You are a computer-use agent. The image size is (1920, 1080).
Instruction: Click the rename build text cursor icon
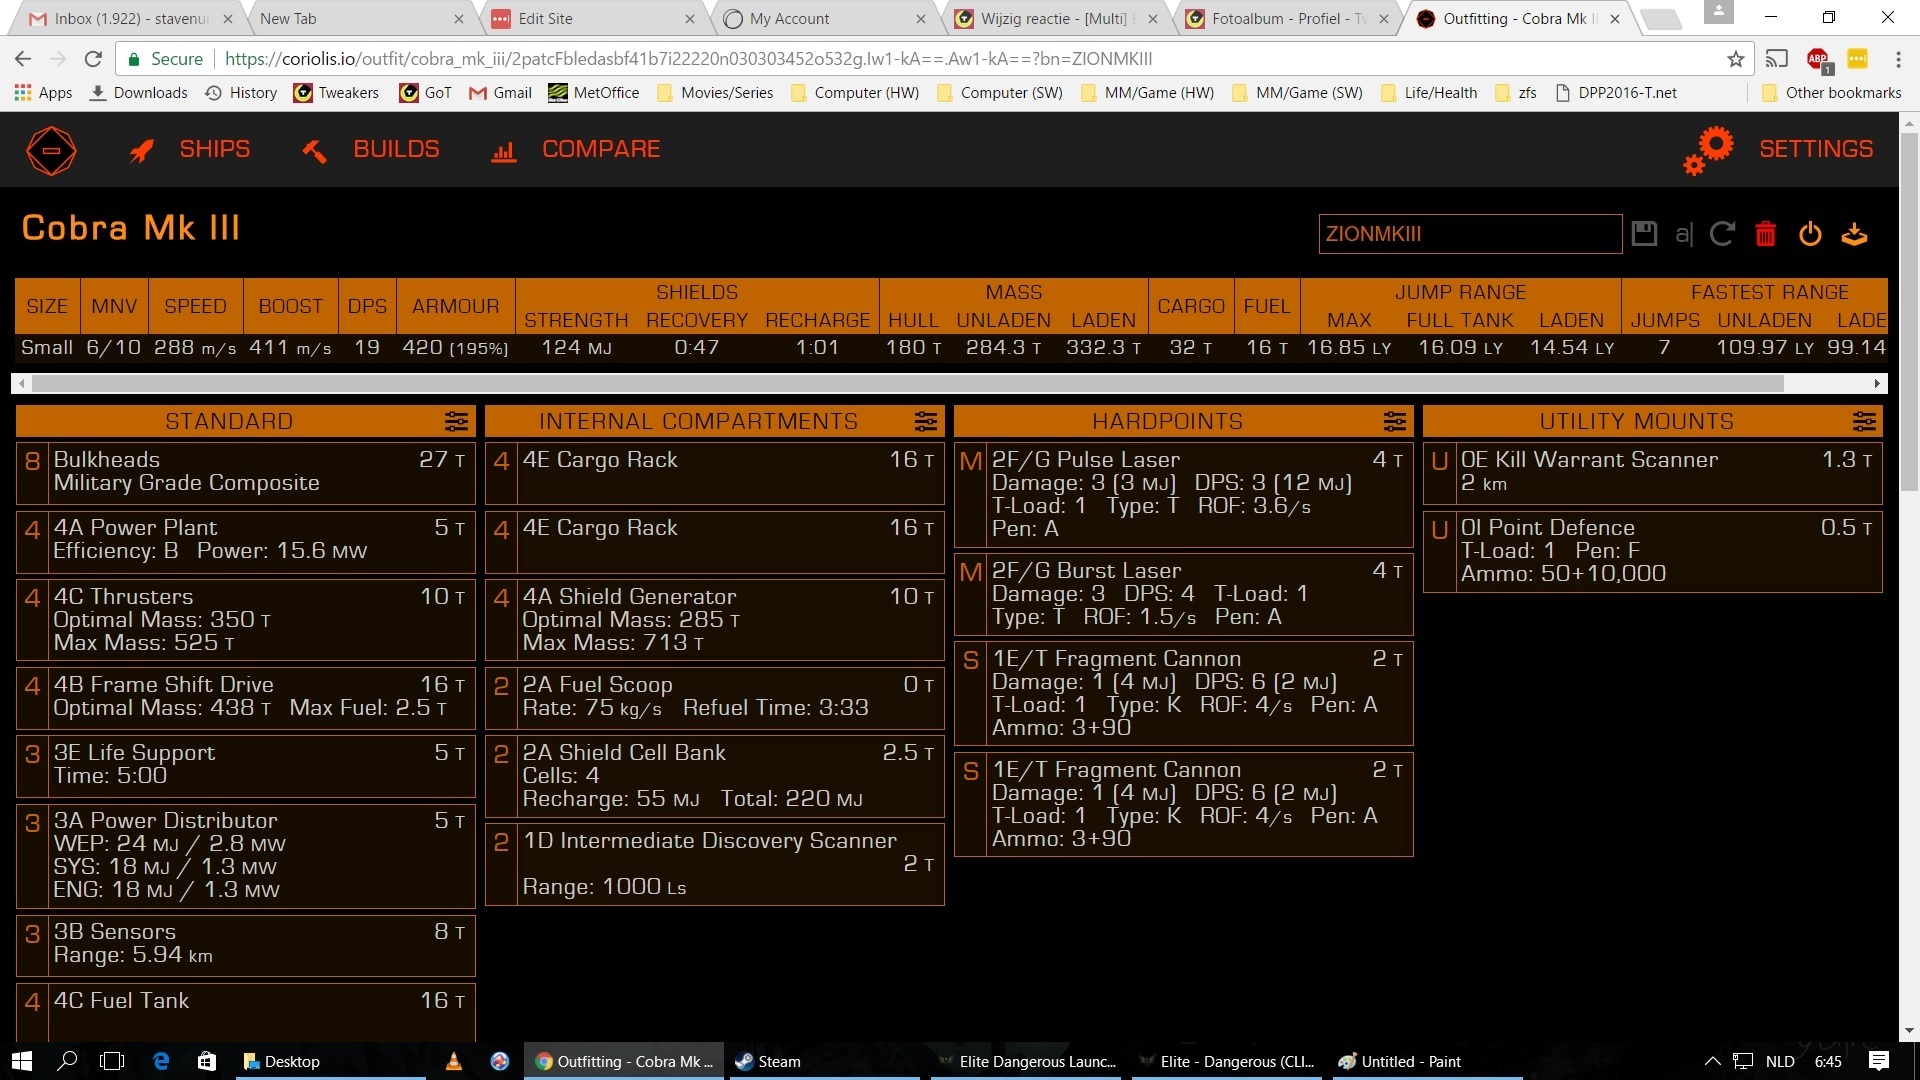tap(1684, 234)
